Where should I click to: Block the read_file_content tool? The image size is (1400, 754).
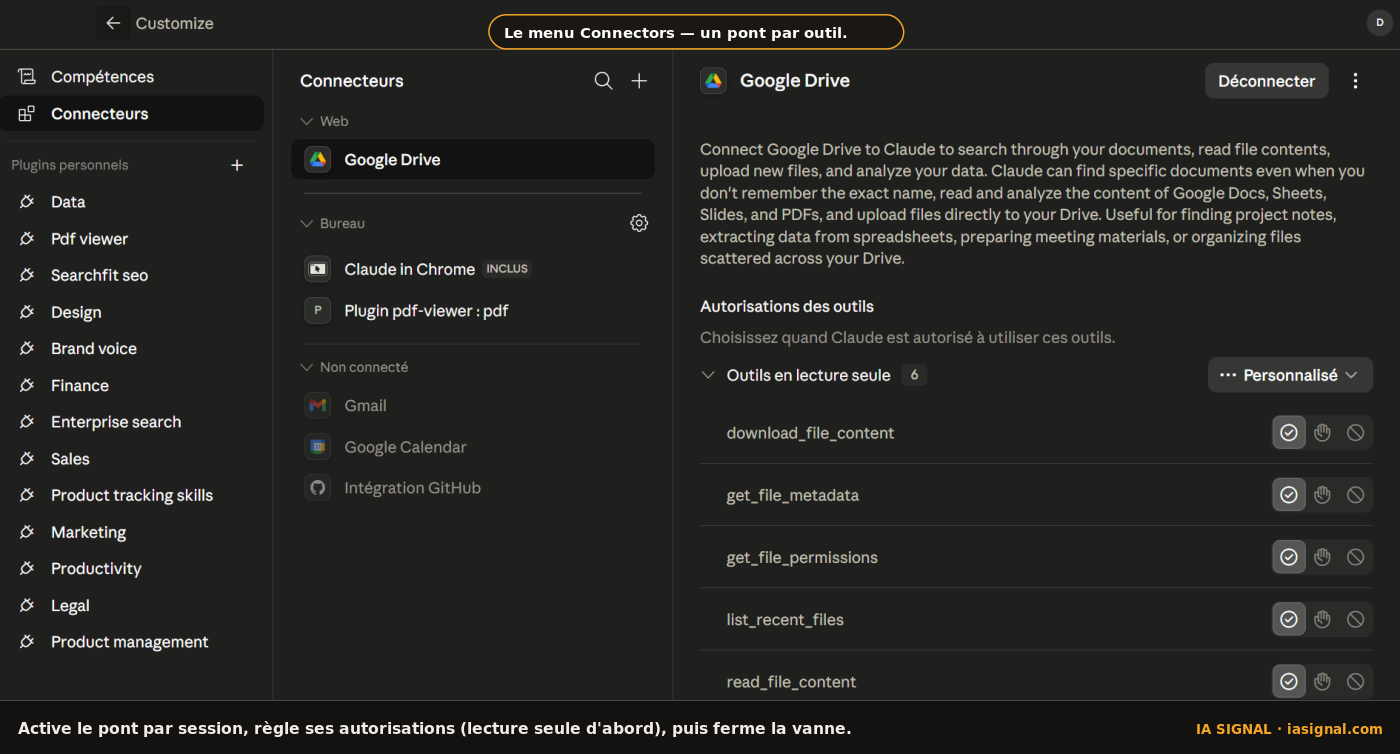pos(1355,681)
